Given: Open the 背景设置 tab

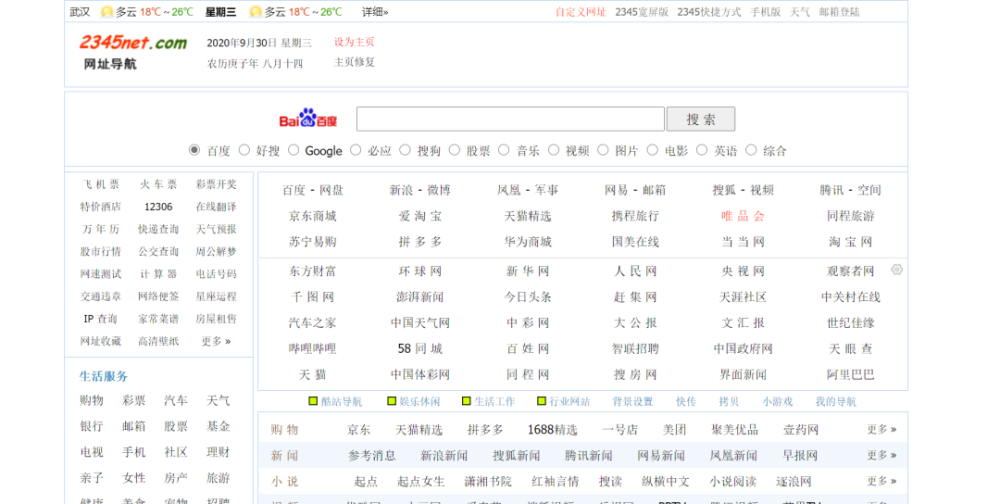Looking at the screenshot, I should [x=633, y=402].
